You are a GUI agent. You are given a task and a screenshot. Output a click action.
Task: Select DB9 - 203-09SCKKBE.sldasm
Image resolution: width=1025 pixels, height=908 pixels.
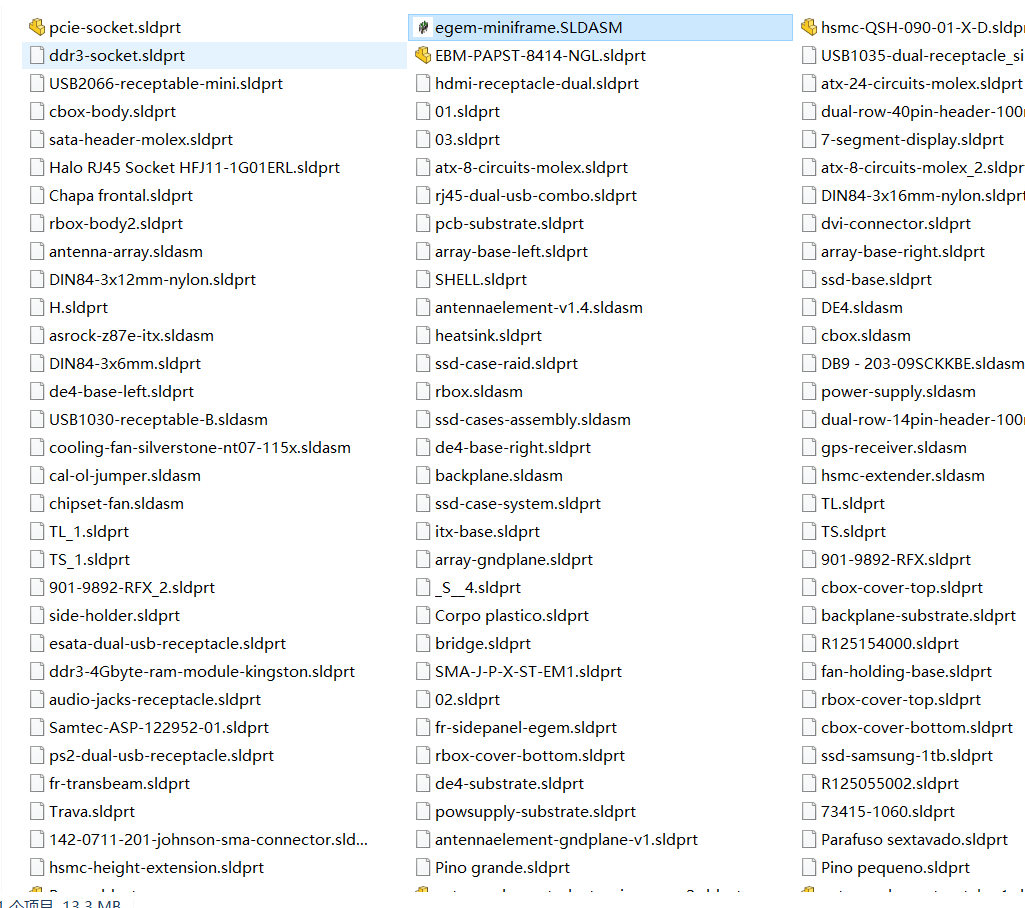(922, 363)
